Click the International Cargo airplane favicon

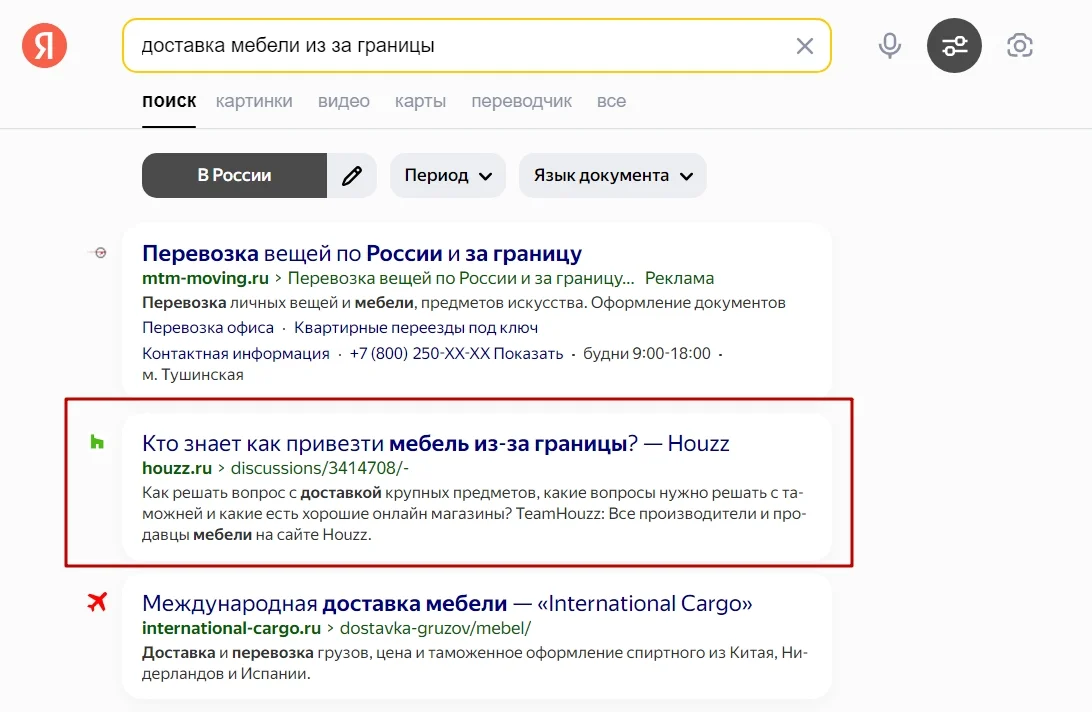point(97,602)
